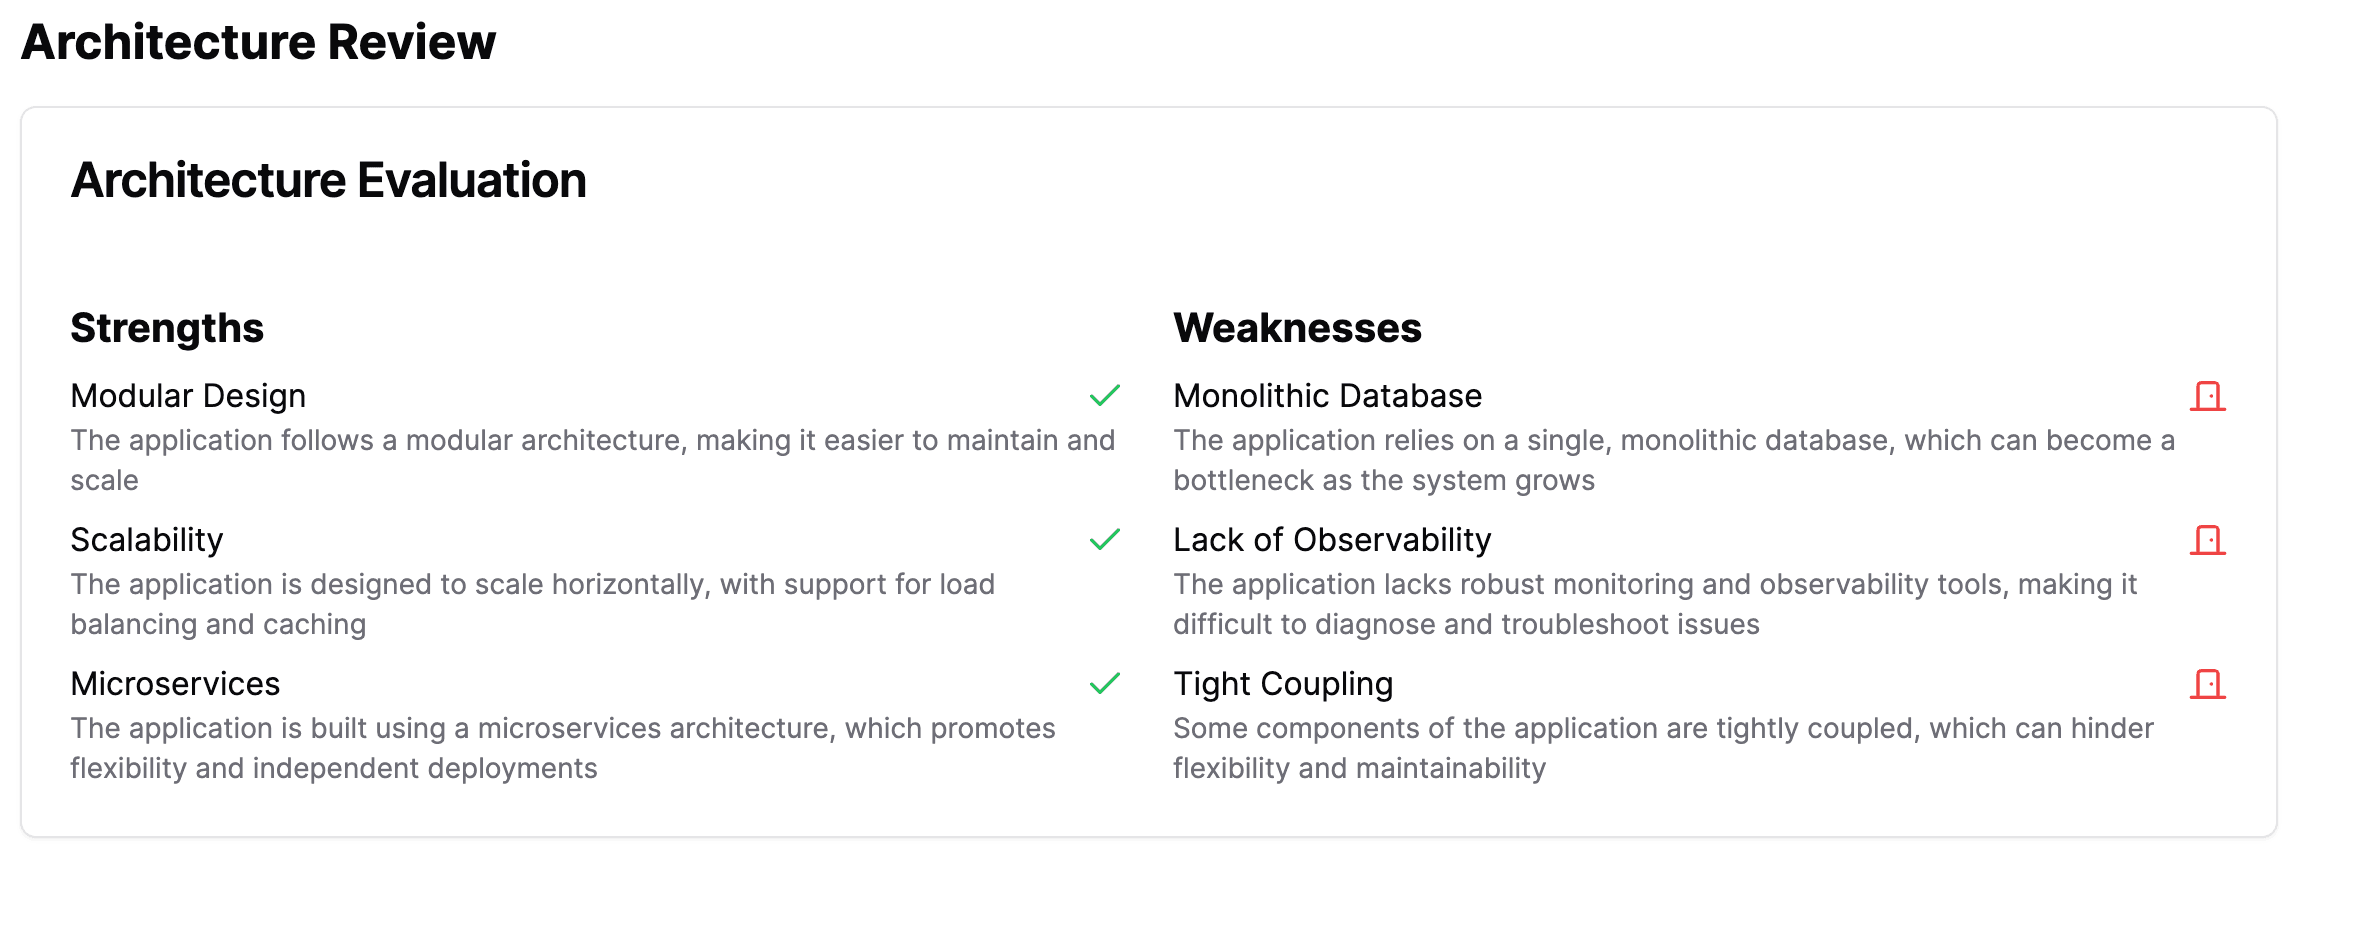The image size is (2354, 930).
Task: Click the green checkmark beside Modular Design
Action: coord(1105,396)
